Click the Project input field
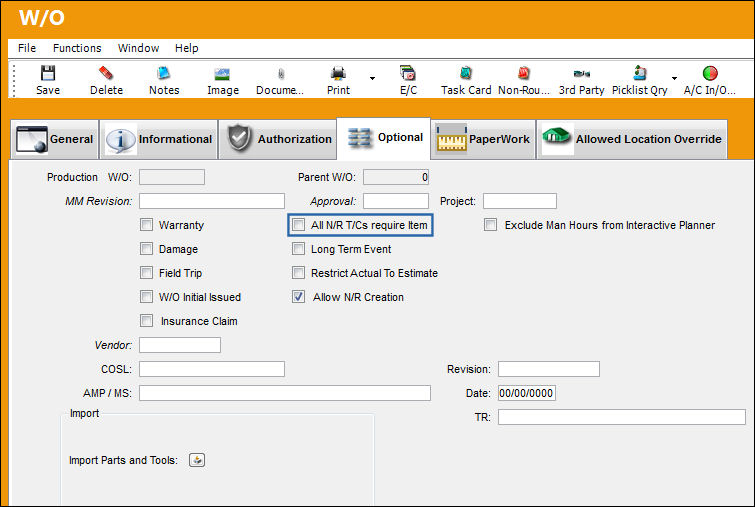The width and height of the screenshot is (755, 507). click(520, 201)
